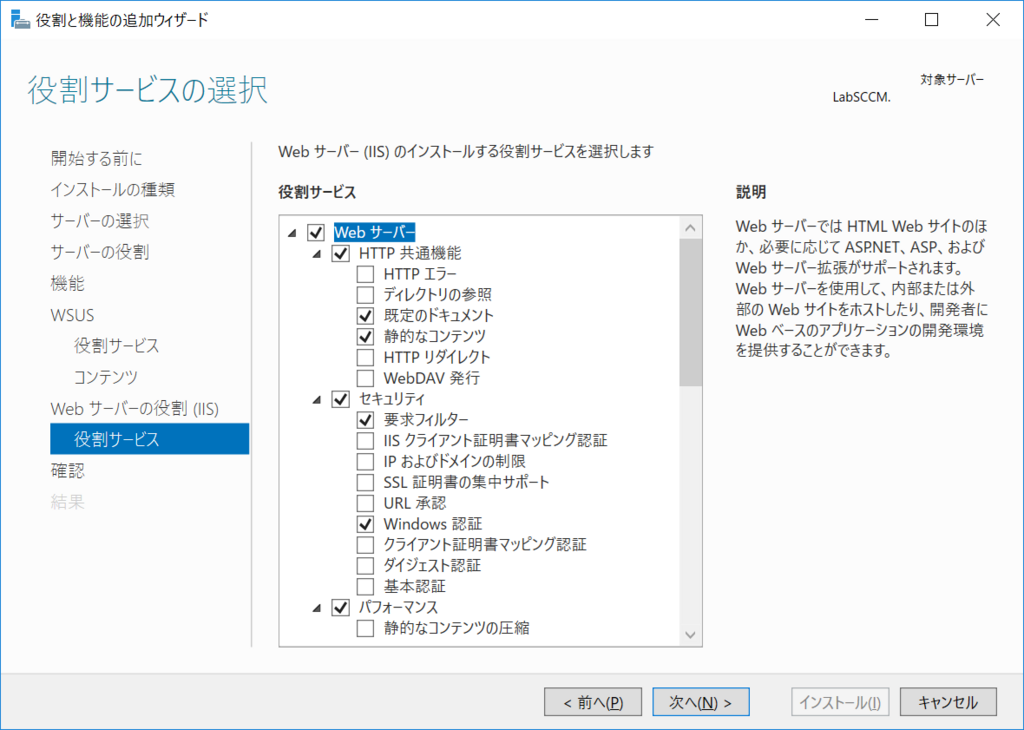Select the WebDAV 発行 label
The height and width of the screenshot is (730, 1024).
pyautogui.click(x=431, y=378)
